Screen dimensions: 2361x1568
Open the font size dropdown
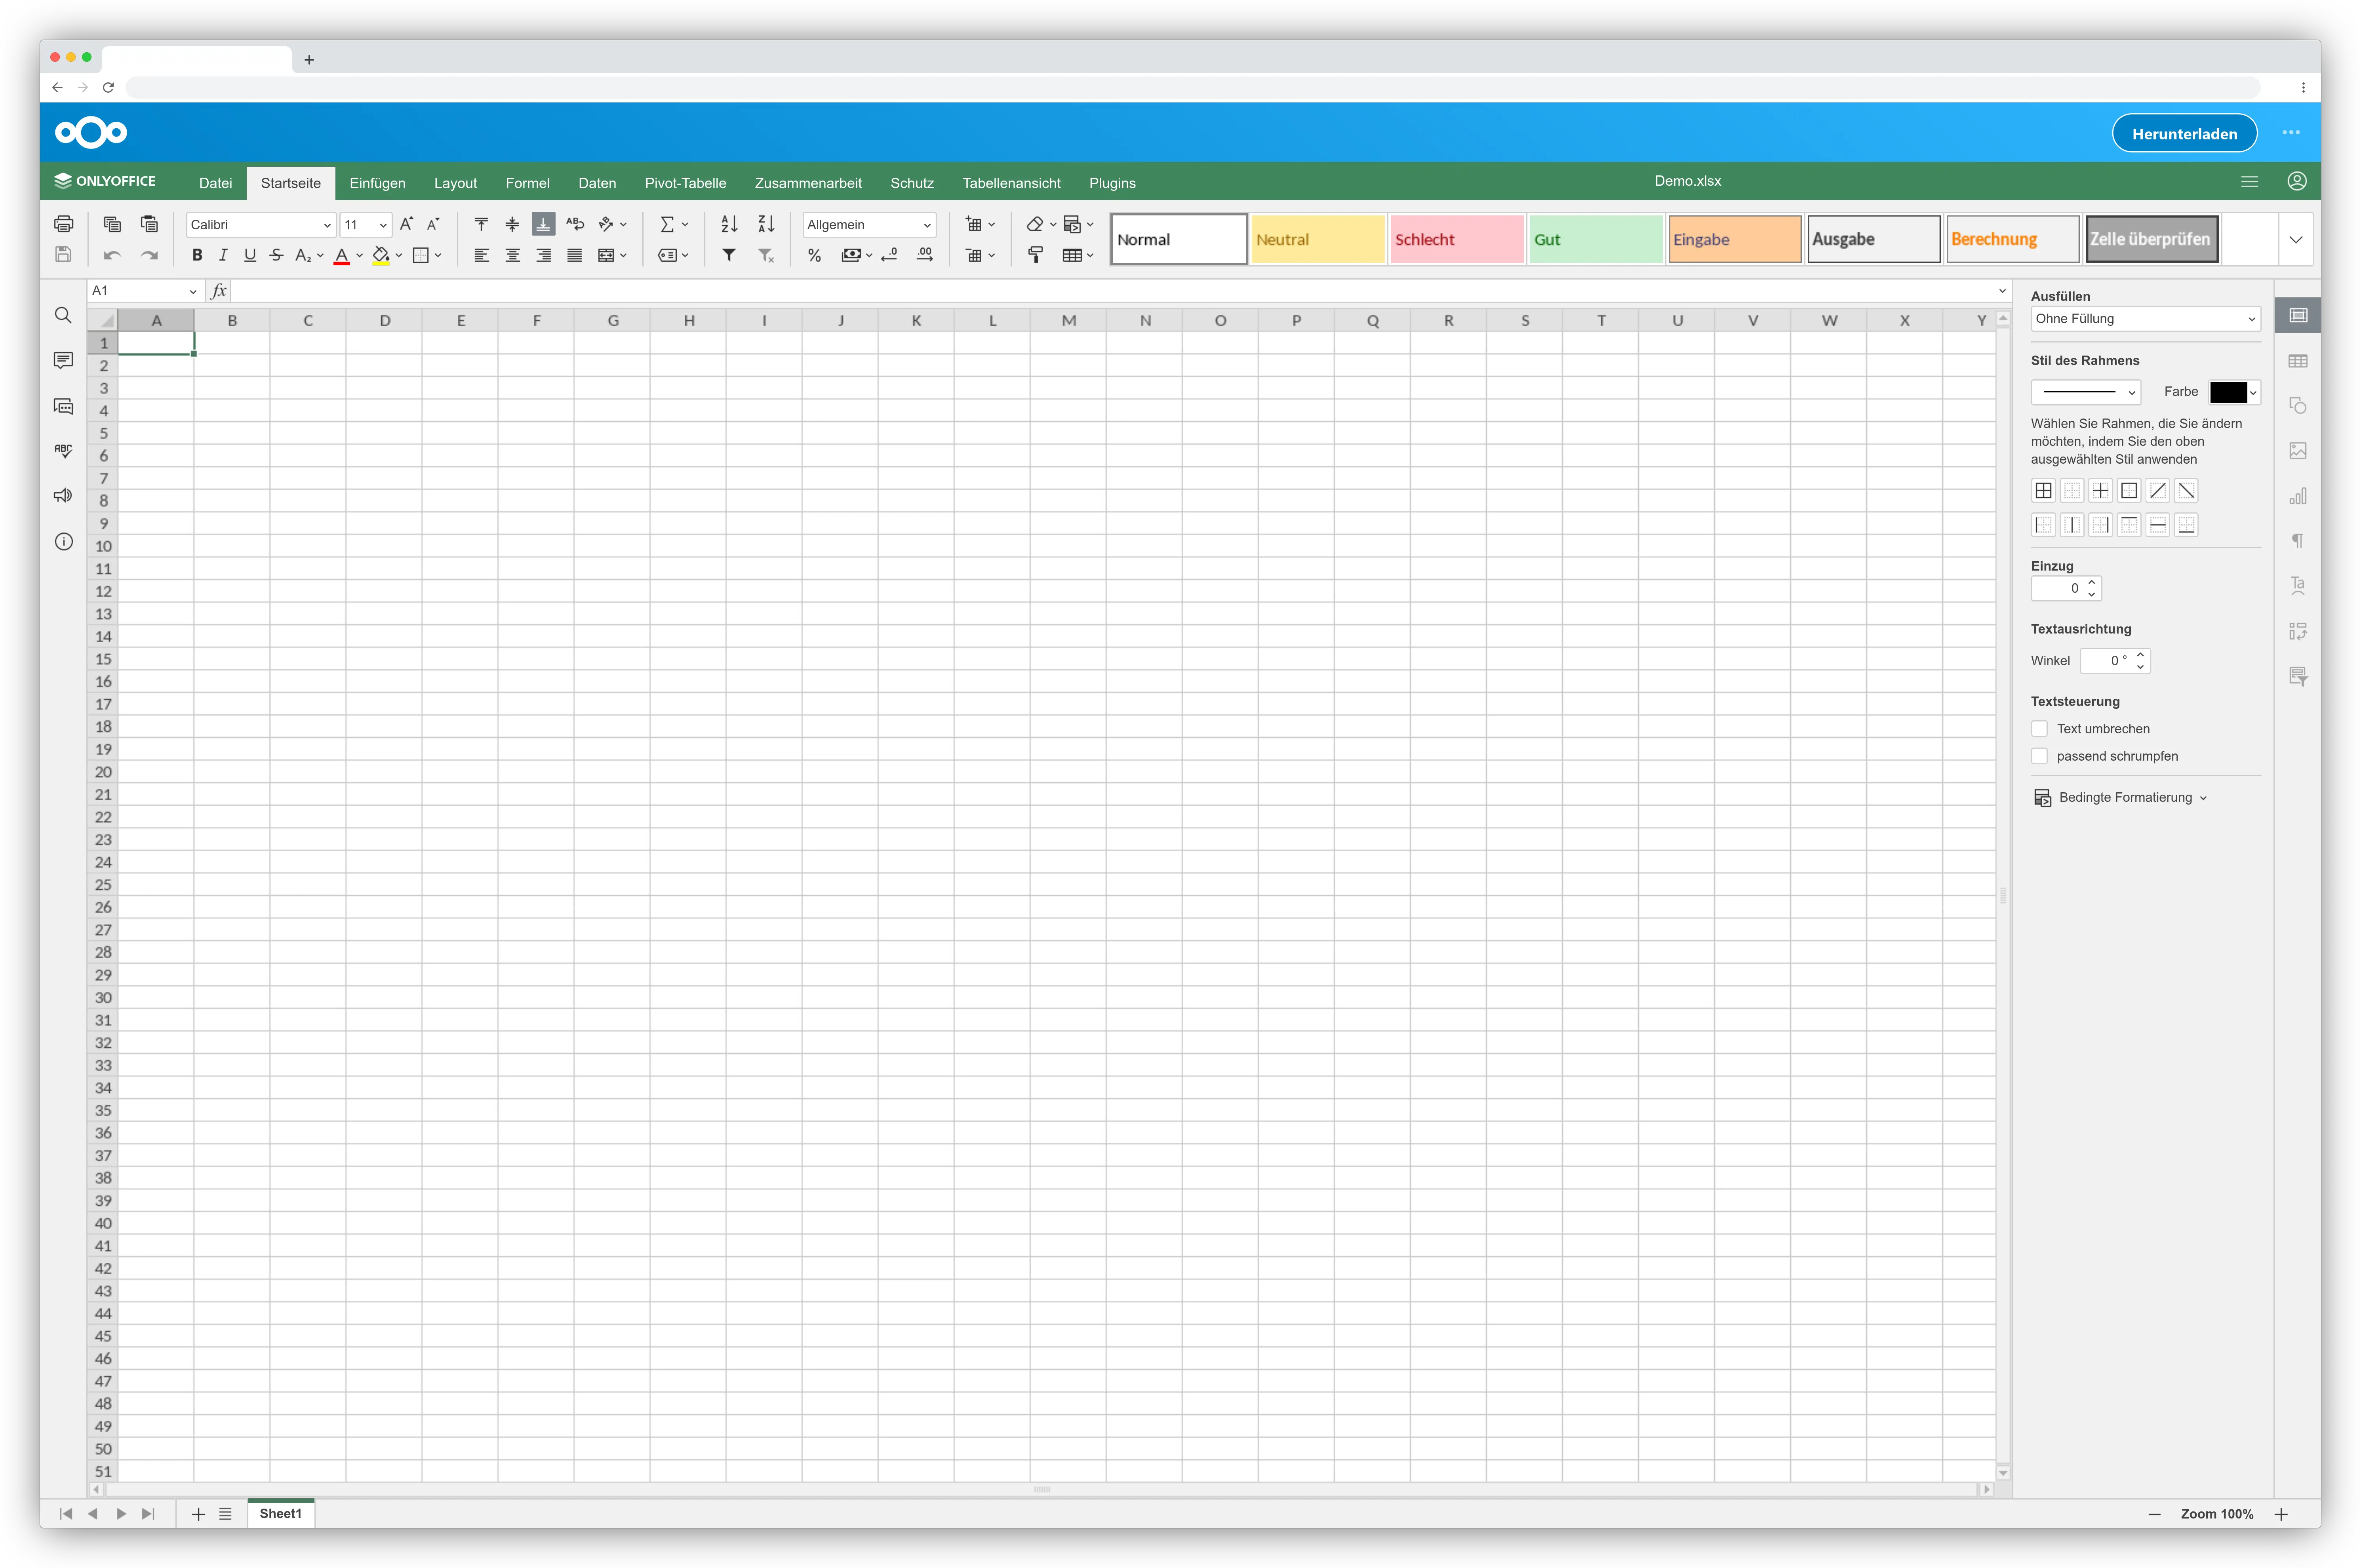(382, 225)
